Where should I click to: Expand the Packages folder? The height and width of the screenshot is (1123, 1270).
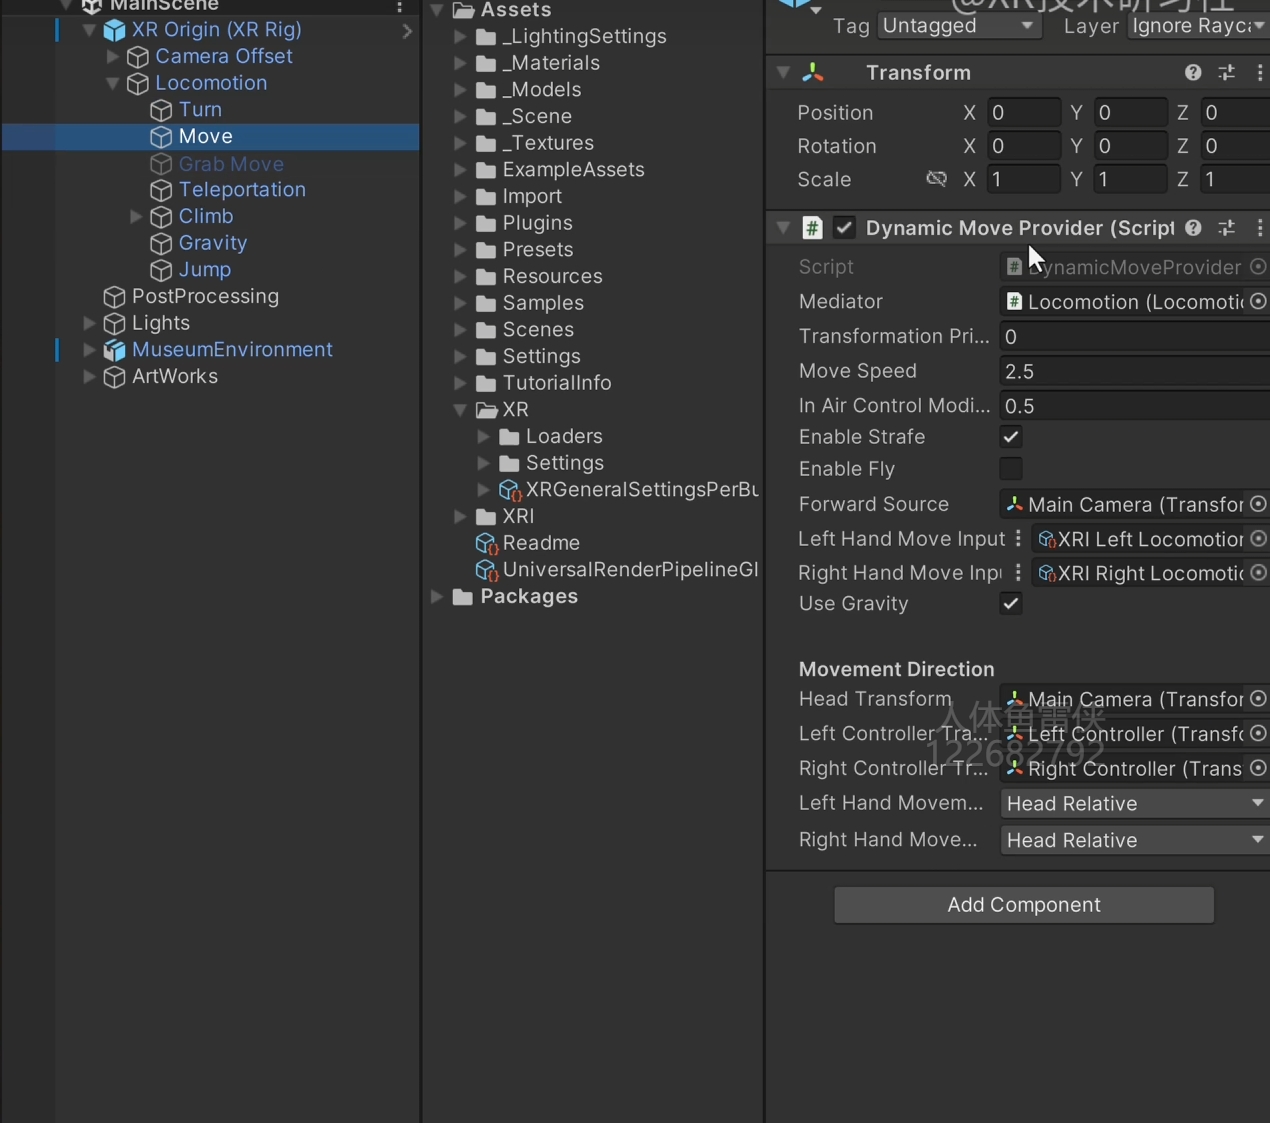click(x=437, y=596)
